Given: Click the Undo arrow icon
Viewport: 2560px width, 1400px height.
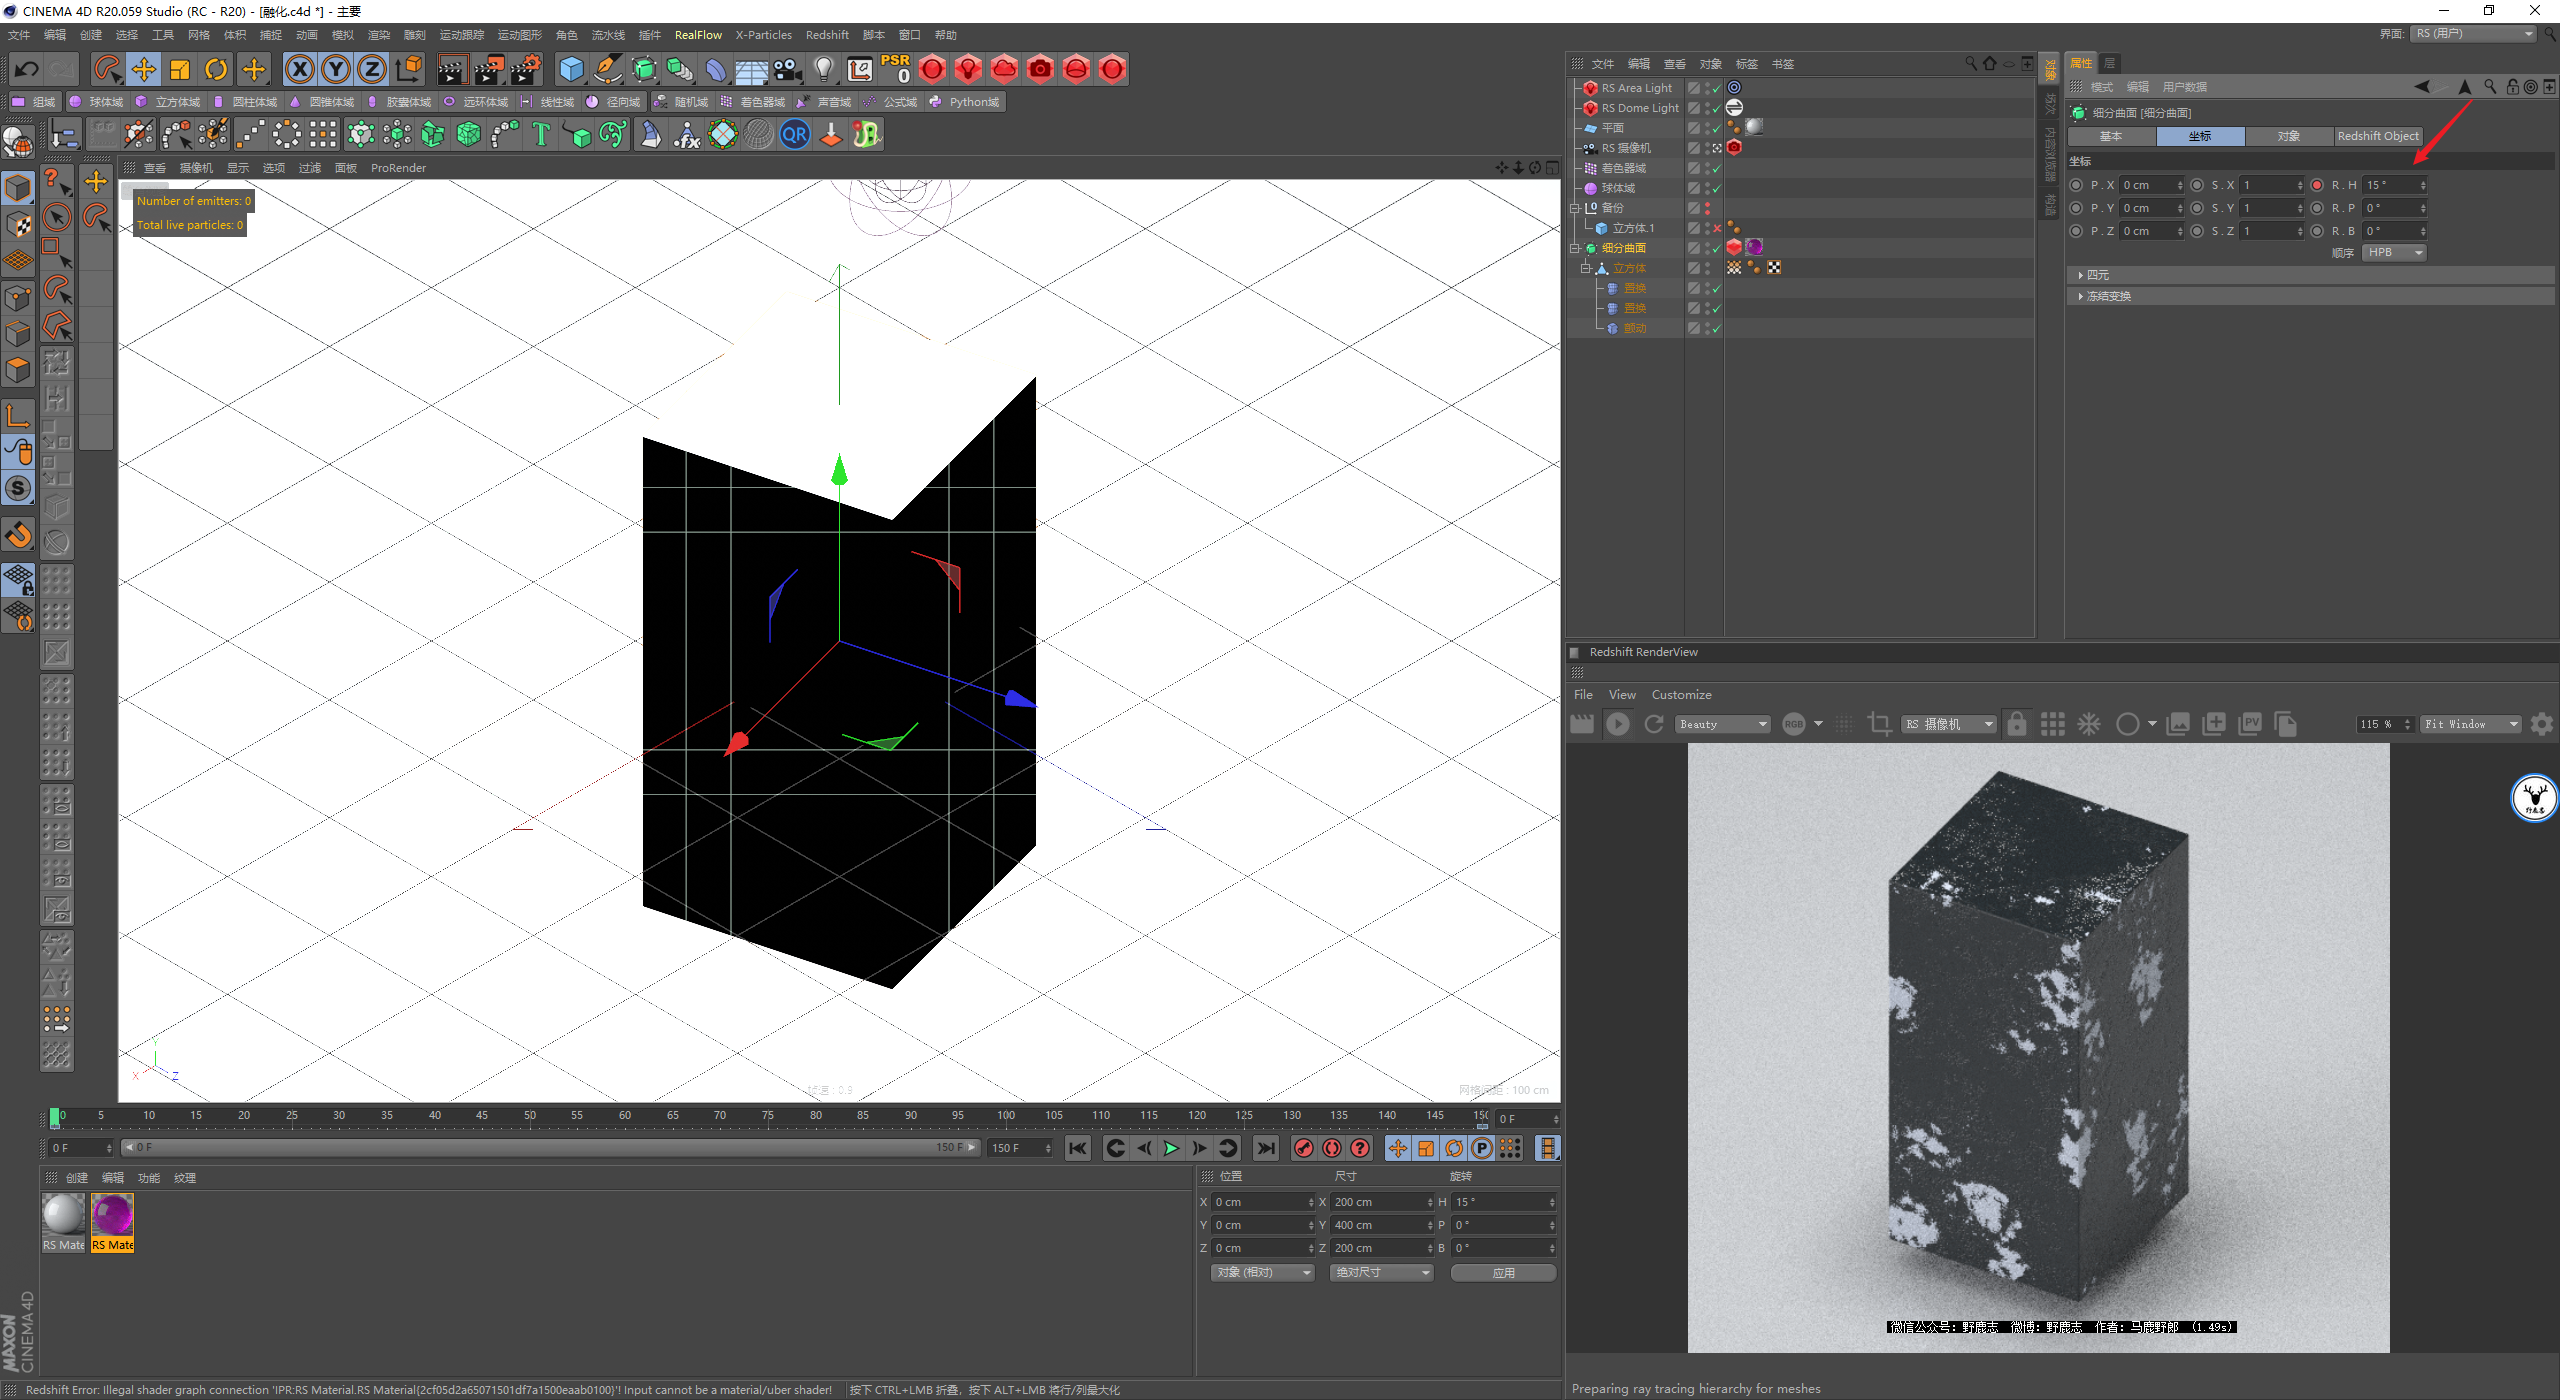Looking at the screenshot, I should click(27, 69).
